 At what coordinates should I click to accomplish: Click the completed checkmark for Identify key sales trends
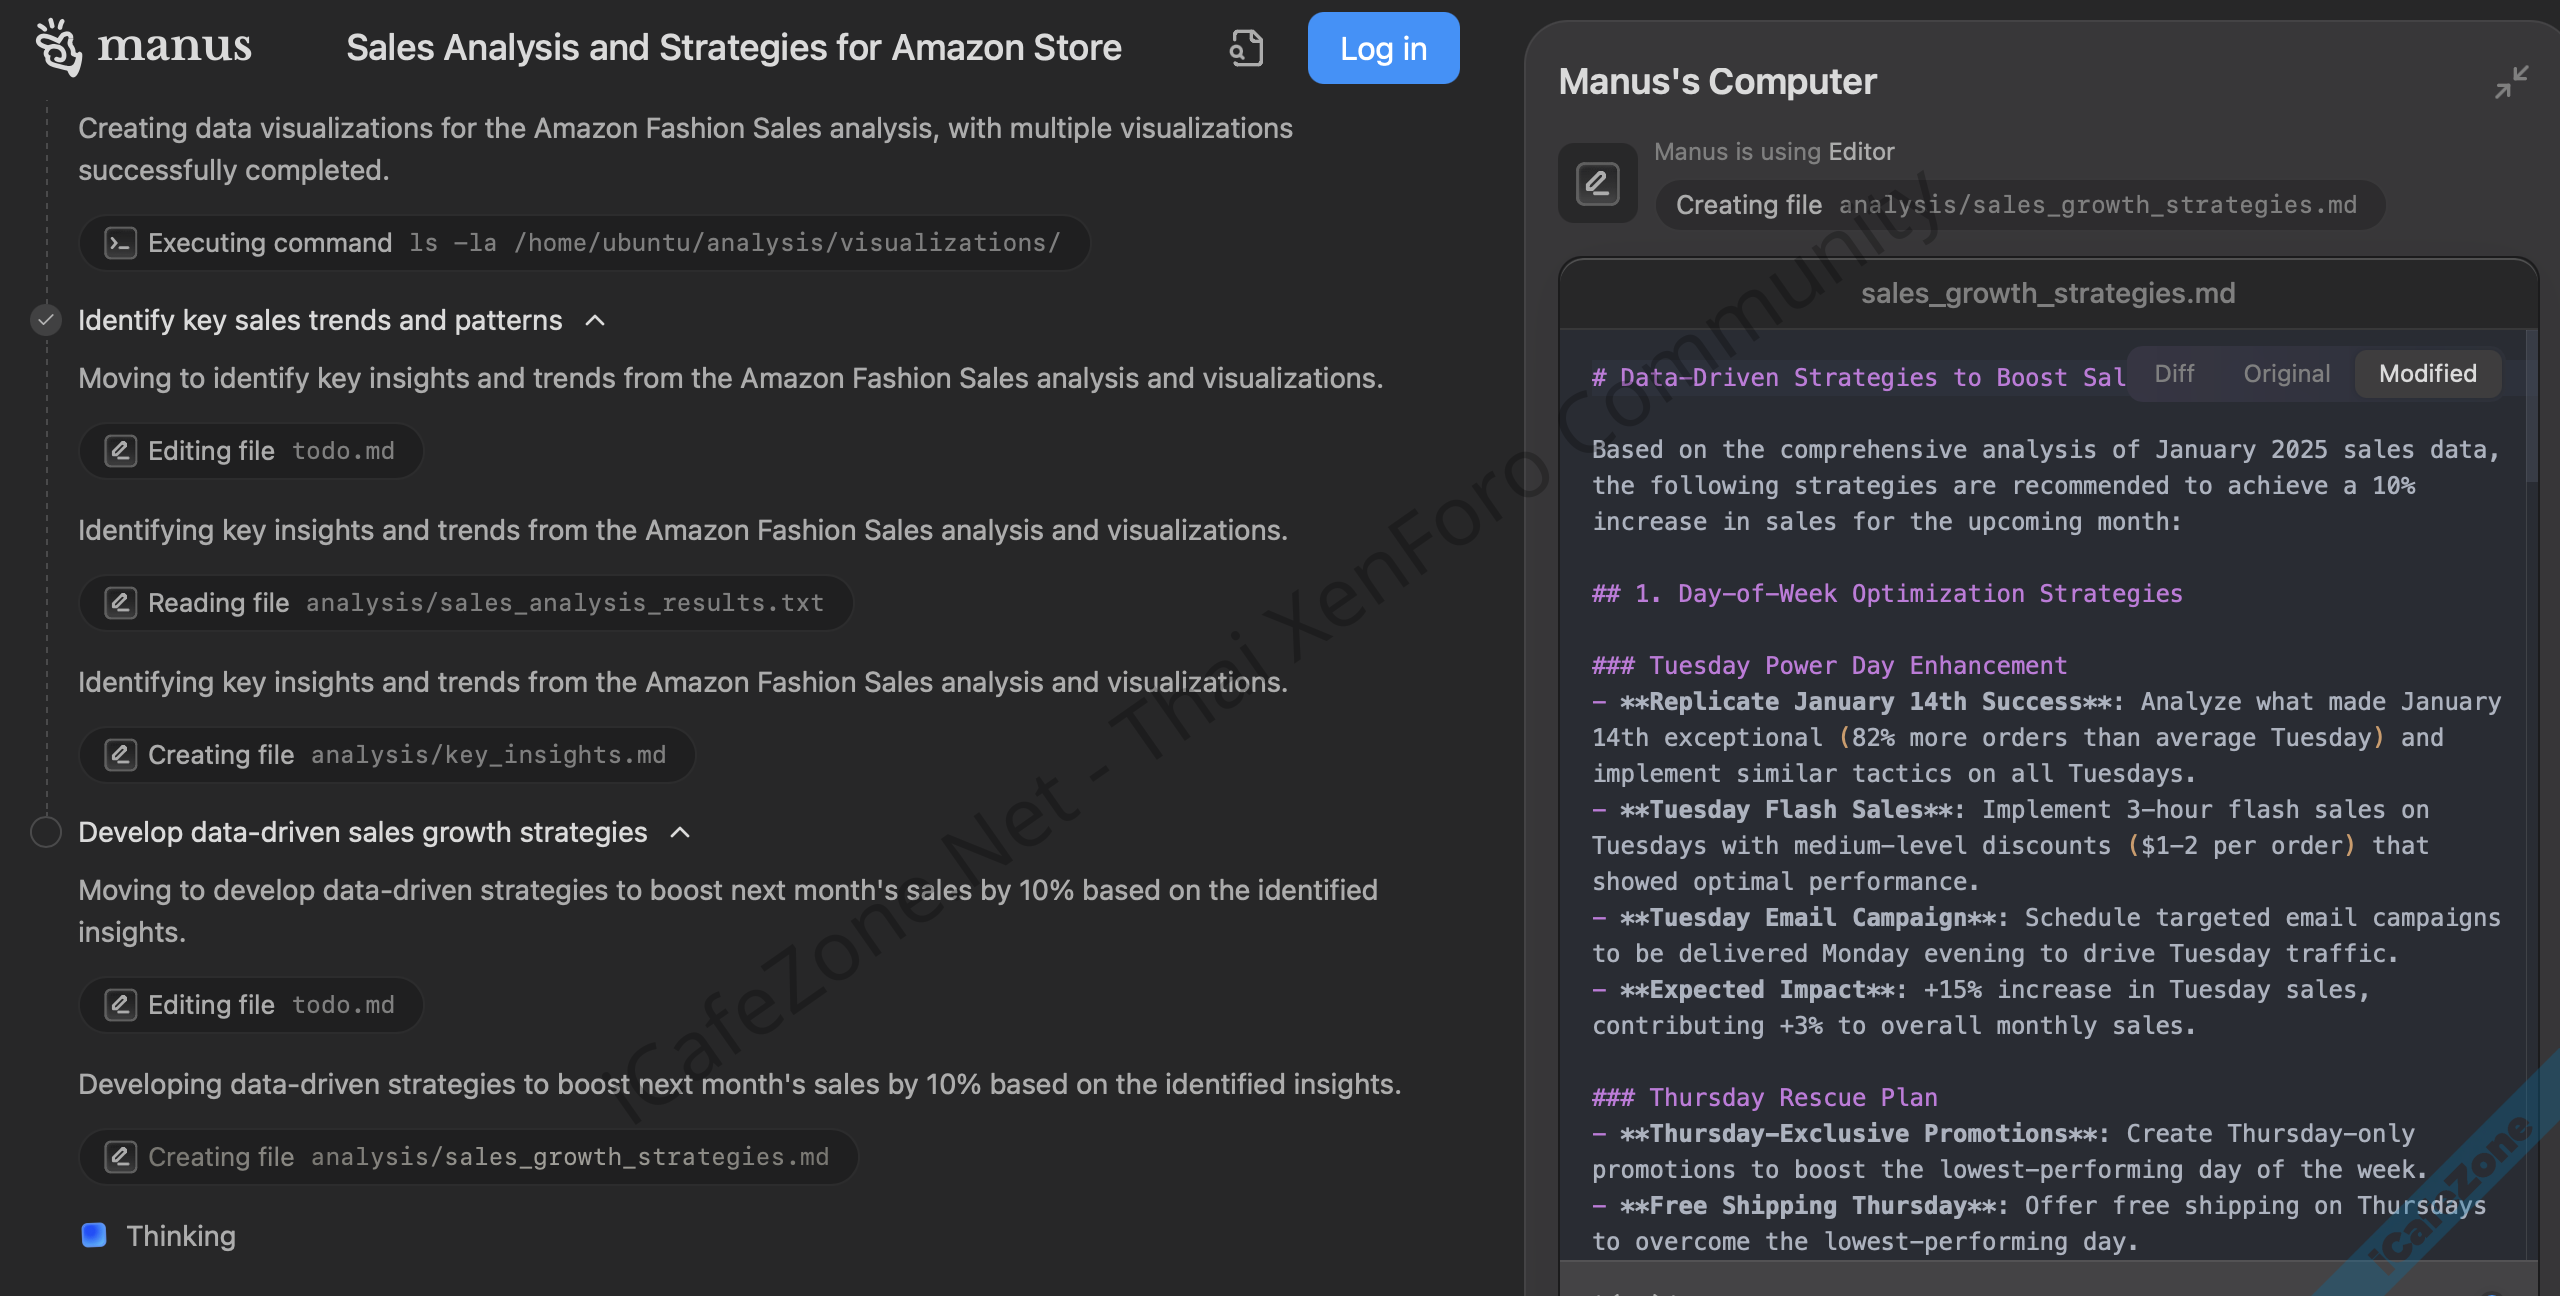point(44,320)
